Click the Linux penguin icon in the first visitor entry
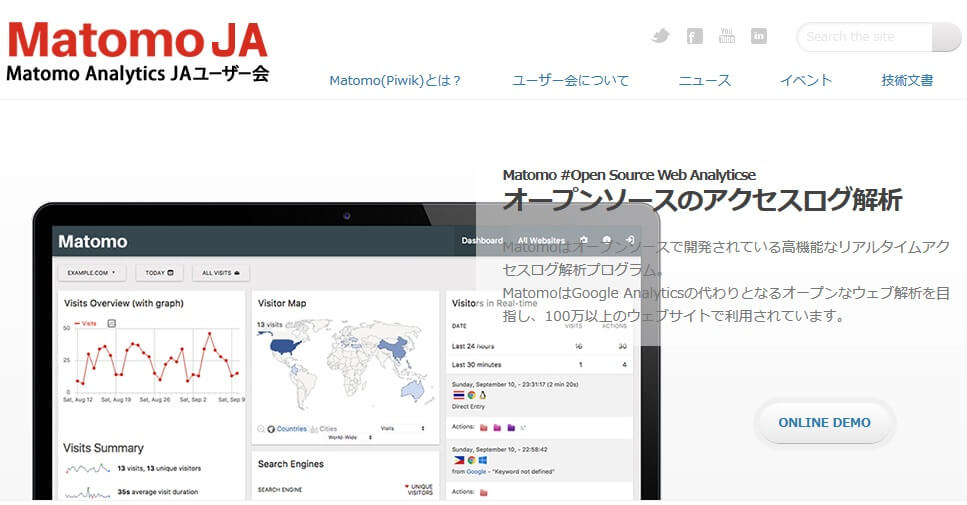 [x=483, y=395]
